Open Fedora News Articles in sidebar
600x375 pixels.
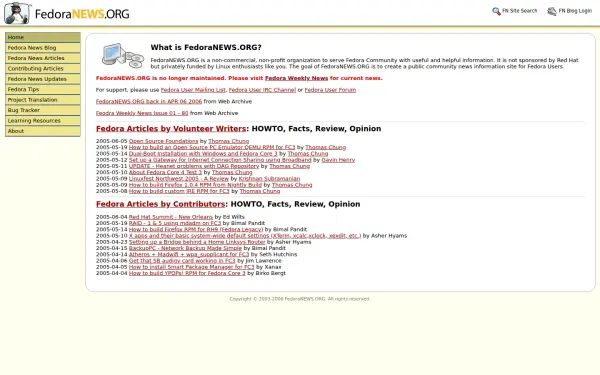(x=43, y=58)
